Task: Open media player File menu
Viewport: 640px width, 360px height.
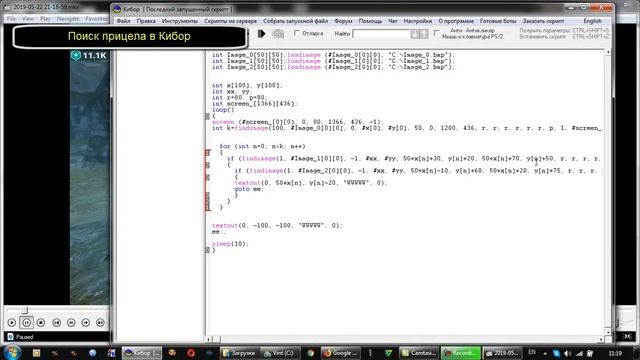Action: click(x=11, y=19)
